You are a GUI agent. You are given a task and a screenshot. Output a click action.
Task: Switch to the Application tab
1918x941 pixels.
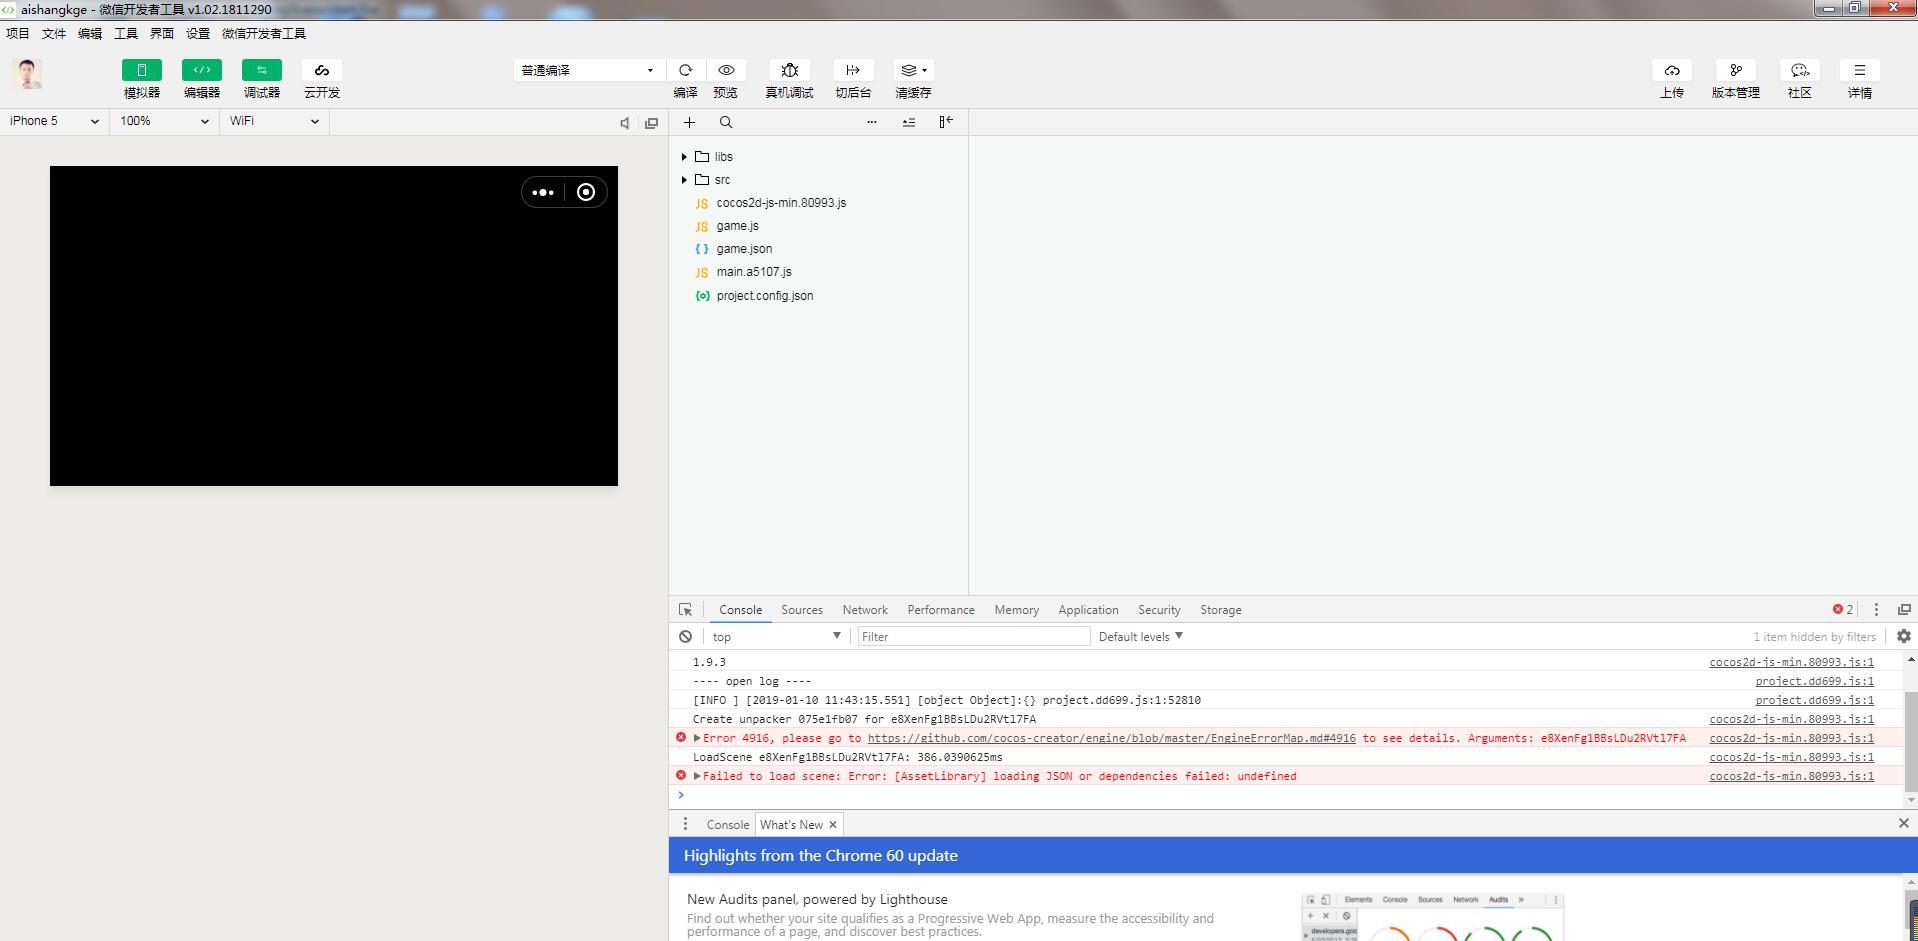[x=1088, y=610]
